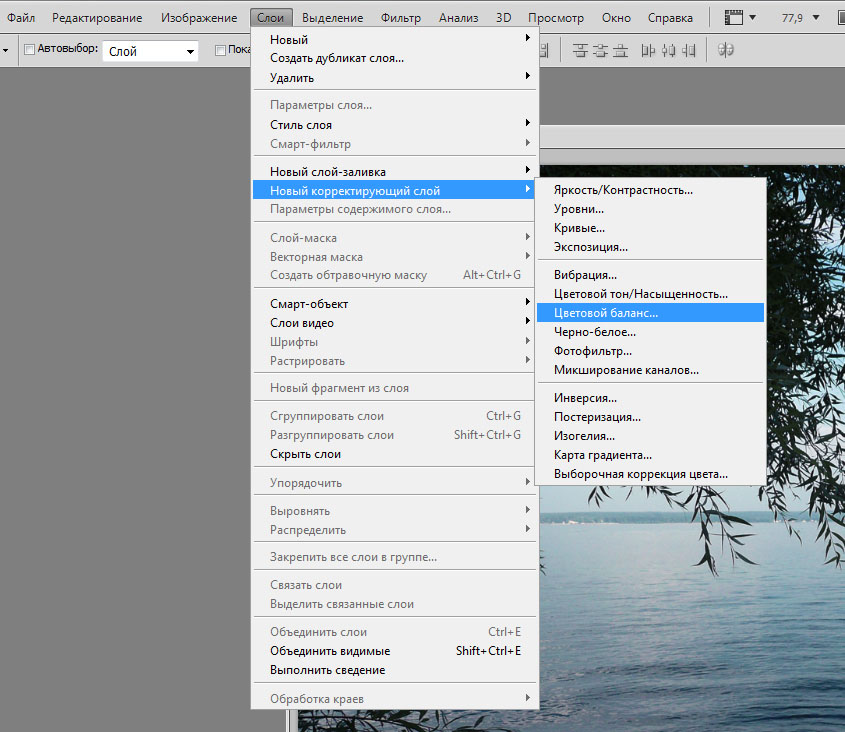This screenshot has width=845, height=732.
Task: Open the 3D menu
Action: point(503,18)
